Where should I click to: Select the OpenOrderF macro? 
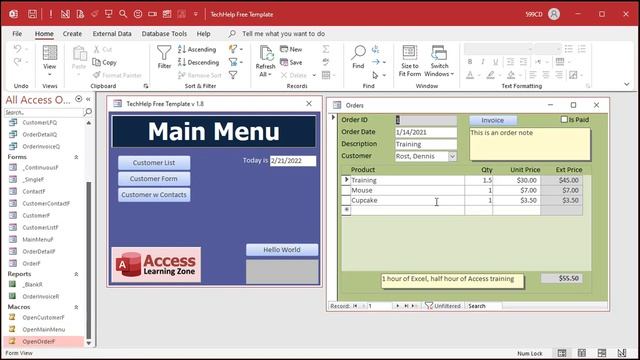43,341
